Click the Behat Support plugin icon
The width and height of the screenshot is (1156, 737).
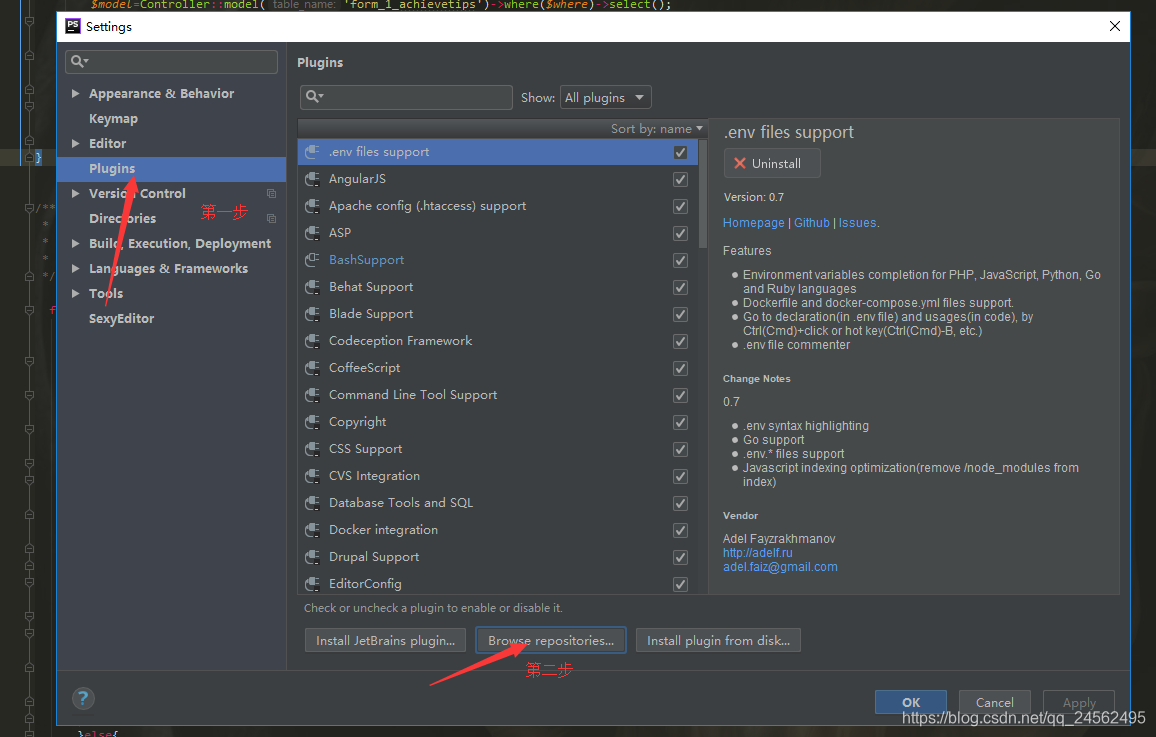pyautogui.click(x=313, y=287)
